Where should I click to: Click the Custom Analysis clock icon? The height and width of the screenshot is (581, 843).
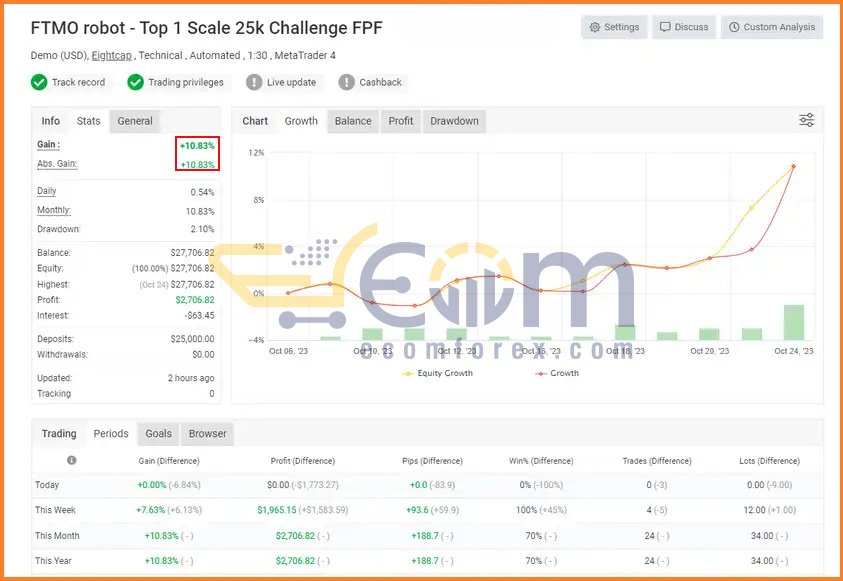734,27
